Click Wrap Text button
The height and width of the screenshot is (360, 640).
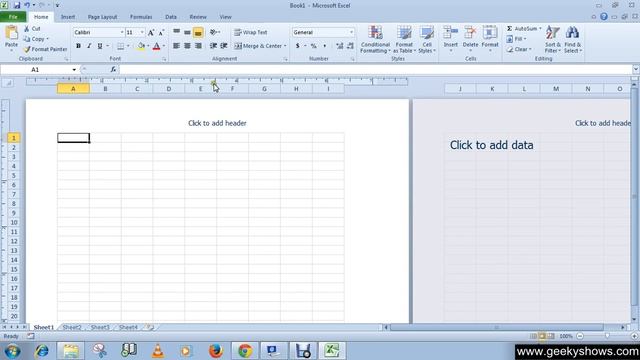[251, 32]
